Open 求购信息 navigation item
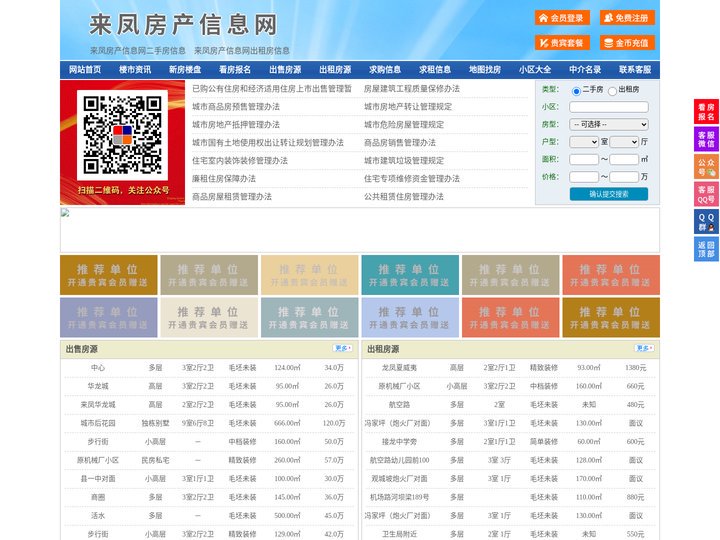Image resolution: width=720 pixels, height=540 pixels. click(x=385, y=70)
